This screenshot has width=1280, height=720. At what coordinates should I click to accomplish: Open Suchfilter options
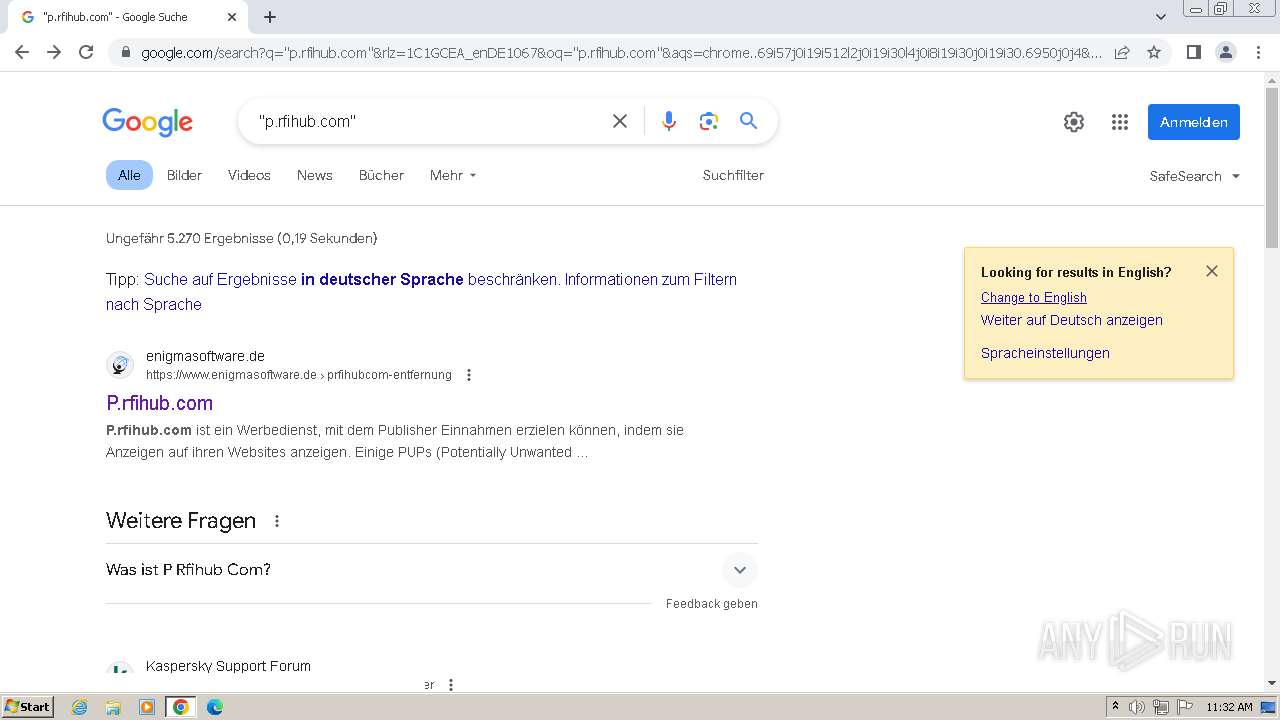(x=733, y=175)
